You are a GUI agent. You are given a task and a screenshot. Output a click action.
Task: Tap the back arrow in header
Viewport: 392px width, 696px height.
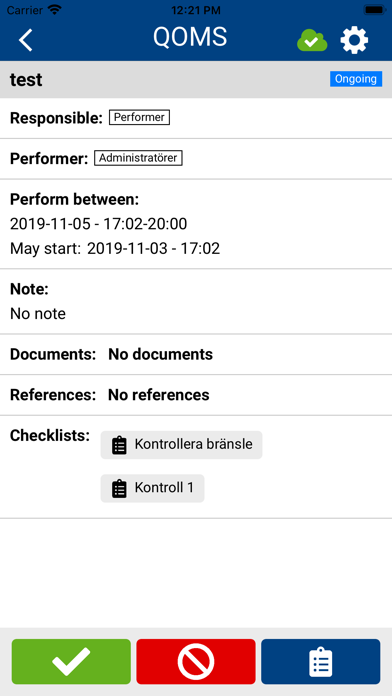point(26,40)
